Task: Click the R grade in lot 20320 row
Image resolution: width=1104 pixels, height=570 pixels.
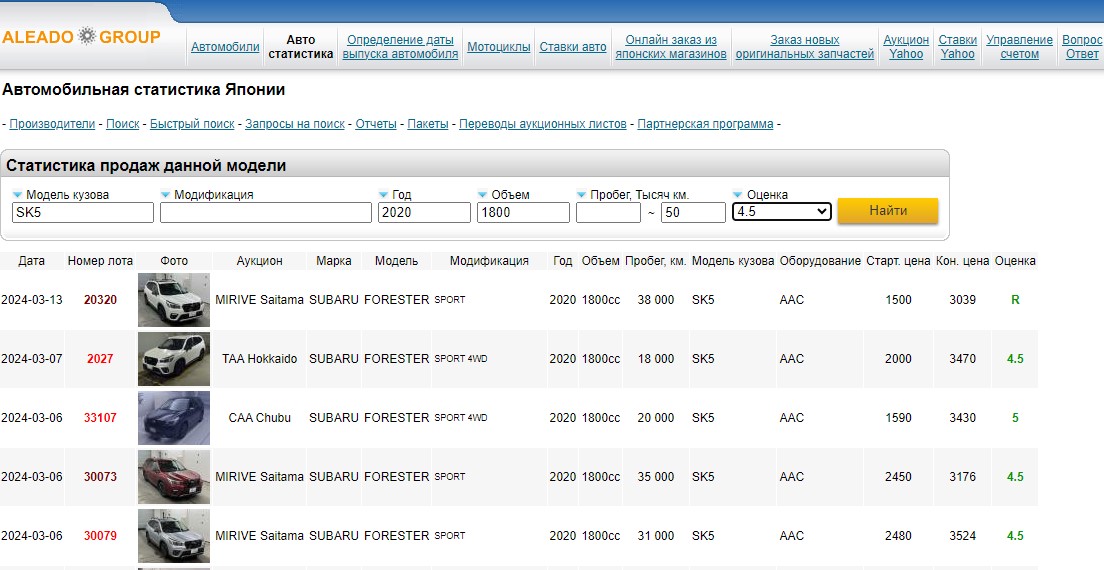Action: click(1015, 300)
